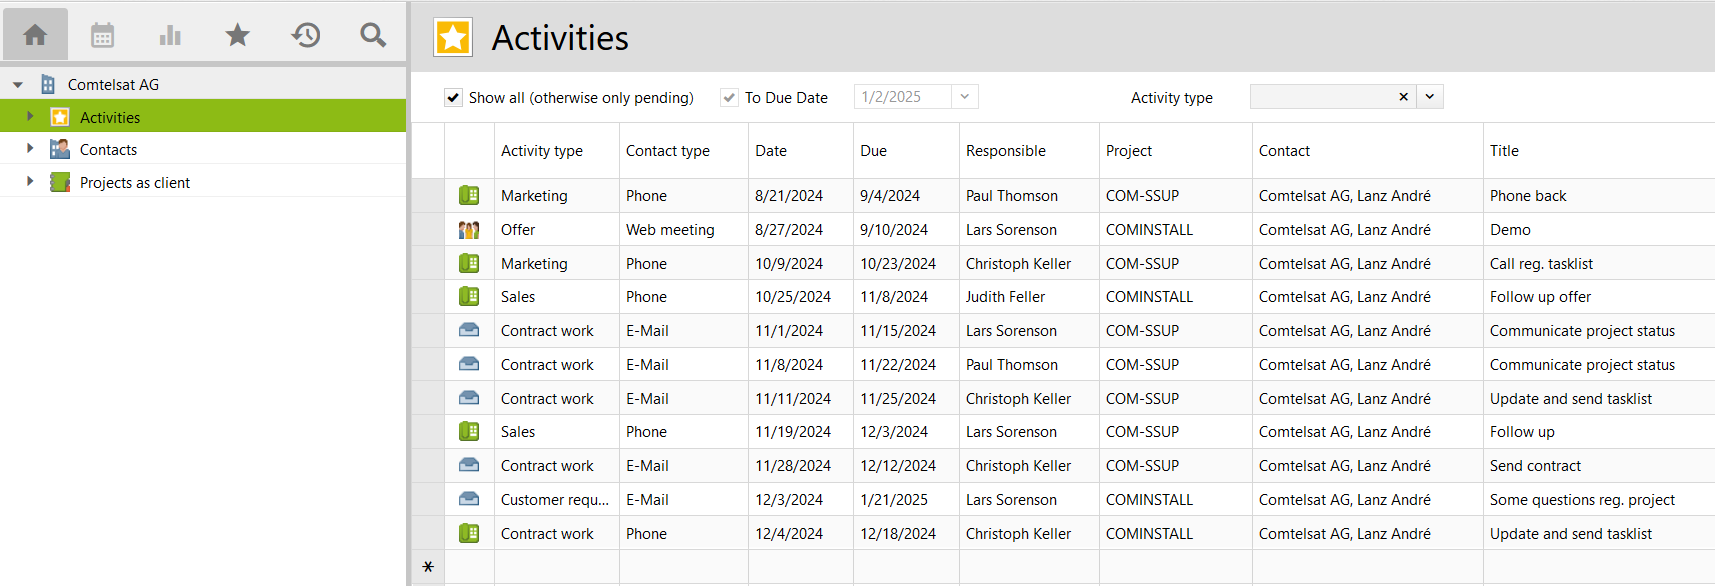
Task: Select Activities in the navigation tree
Action: (110, 117)
